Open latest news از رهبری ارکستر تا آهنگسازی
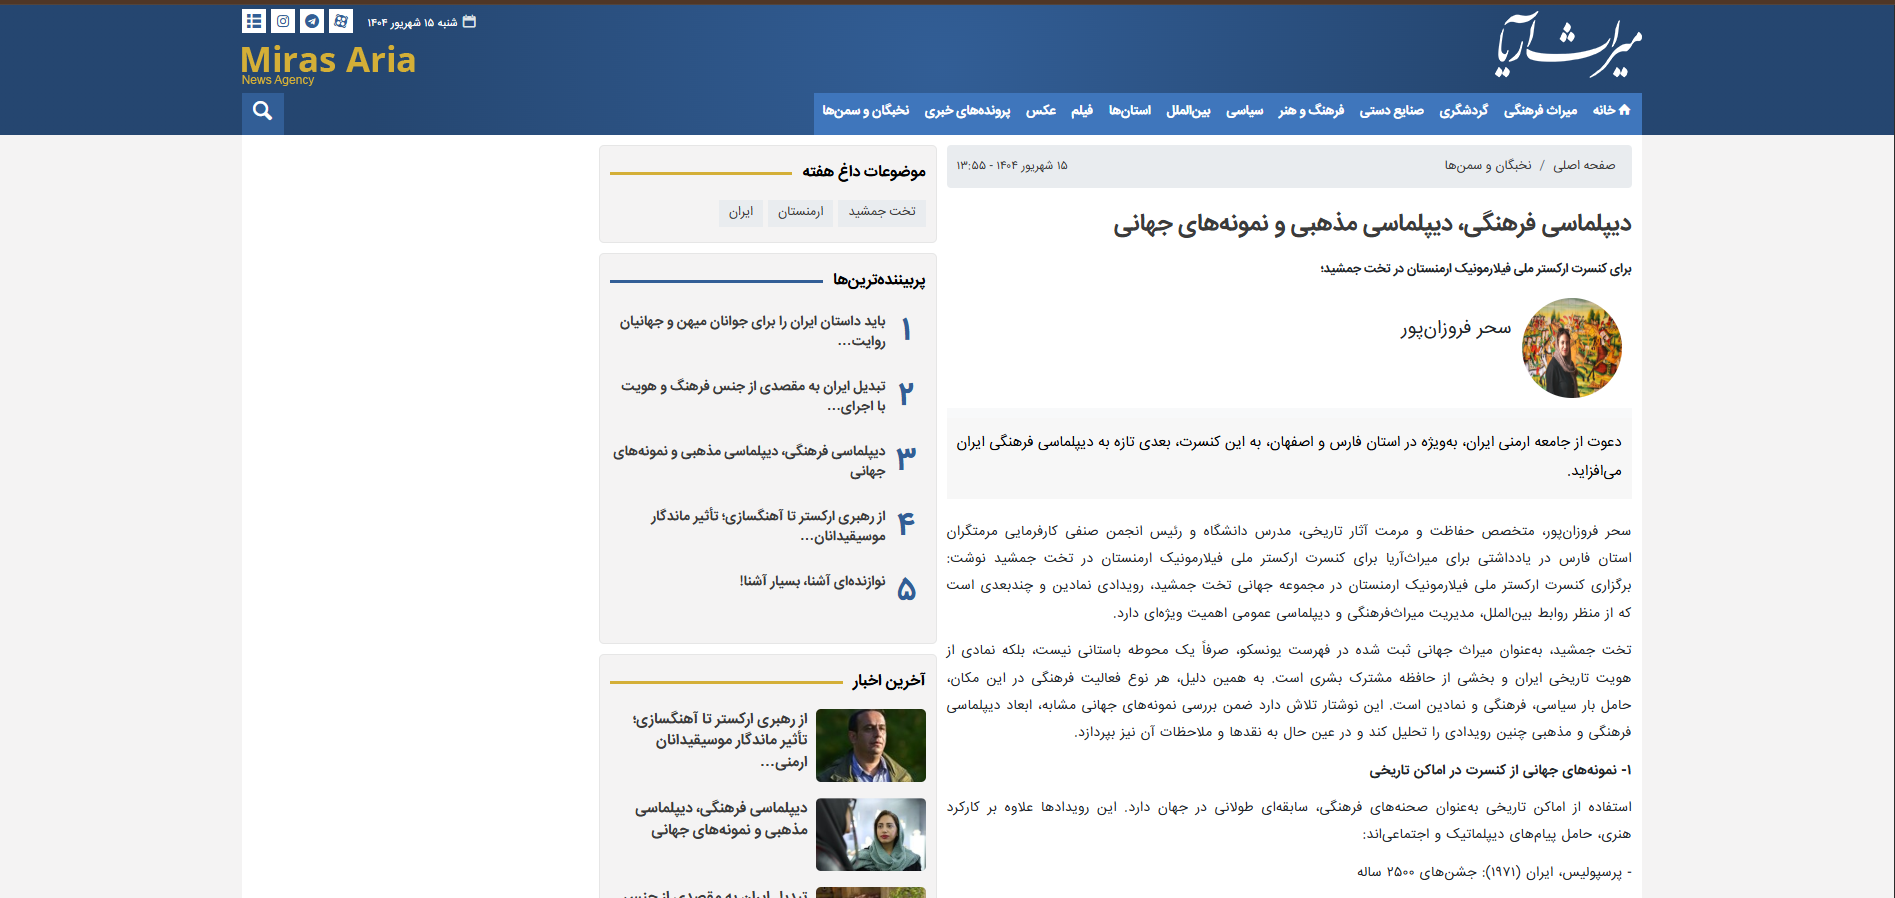 [720, 740]
